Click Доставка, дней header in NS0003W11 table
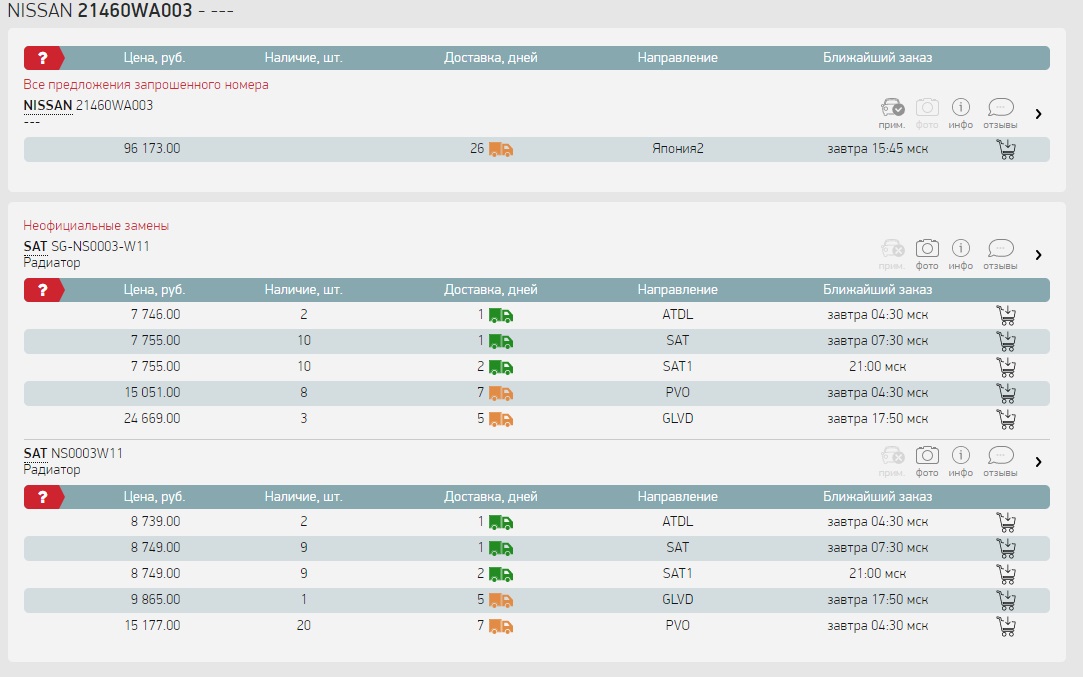Image resolution: width=1083 pixels, height=677 pixels. coord(490,497)
